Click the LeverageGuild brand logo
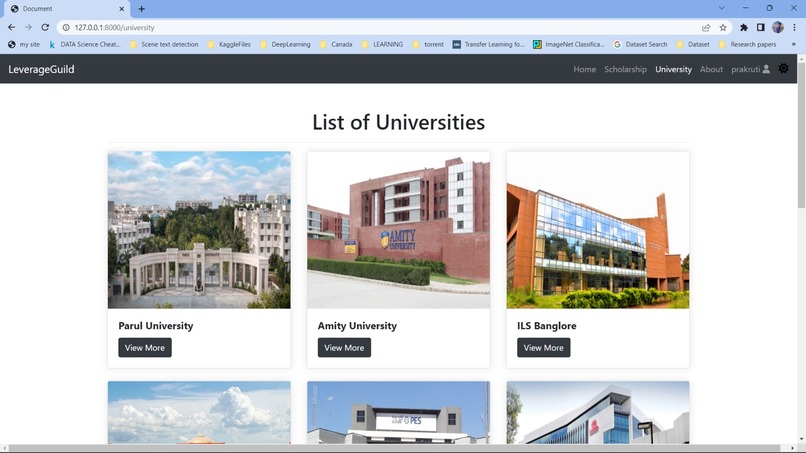The width and height of the screenshot is (806, 453). [x=41, y=69]
